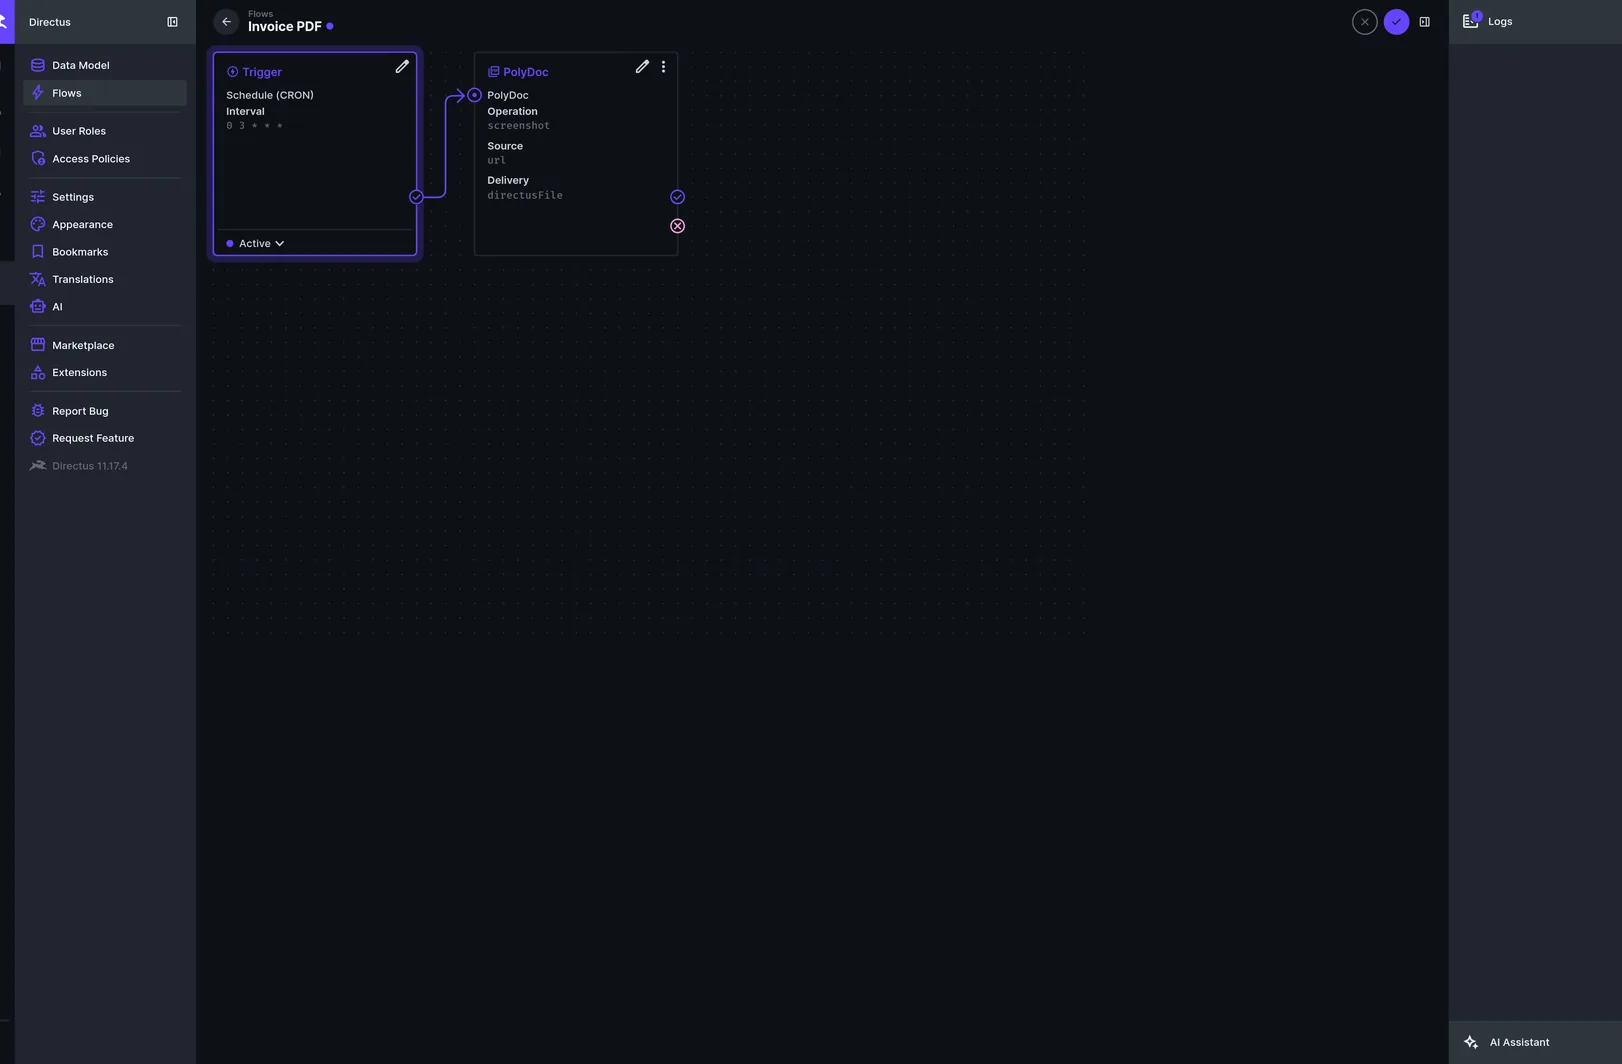Click Schedule (CRON) text in Trigger

click(270, 95)
